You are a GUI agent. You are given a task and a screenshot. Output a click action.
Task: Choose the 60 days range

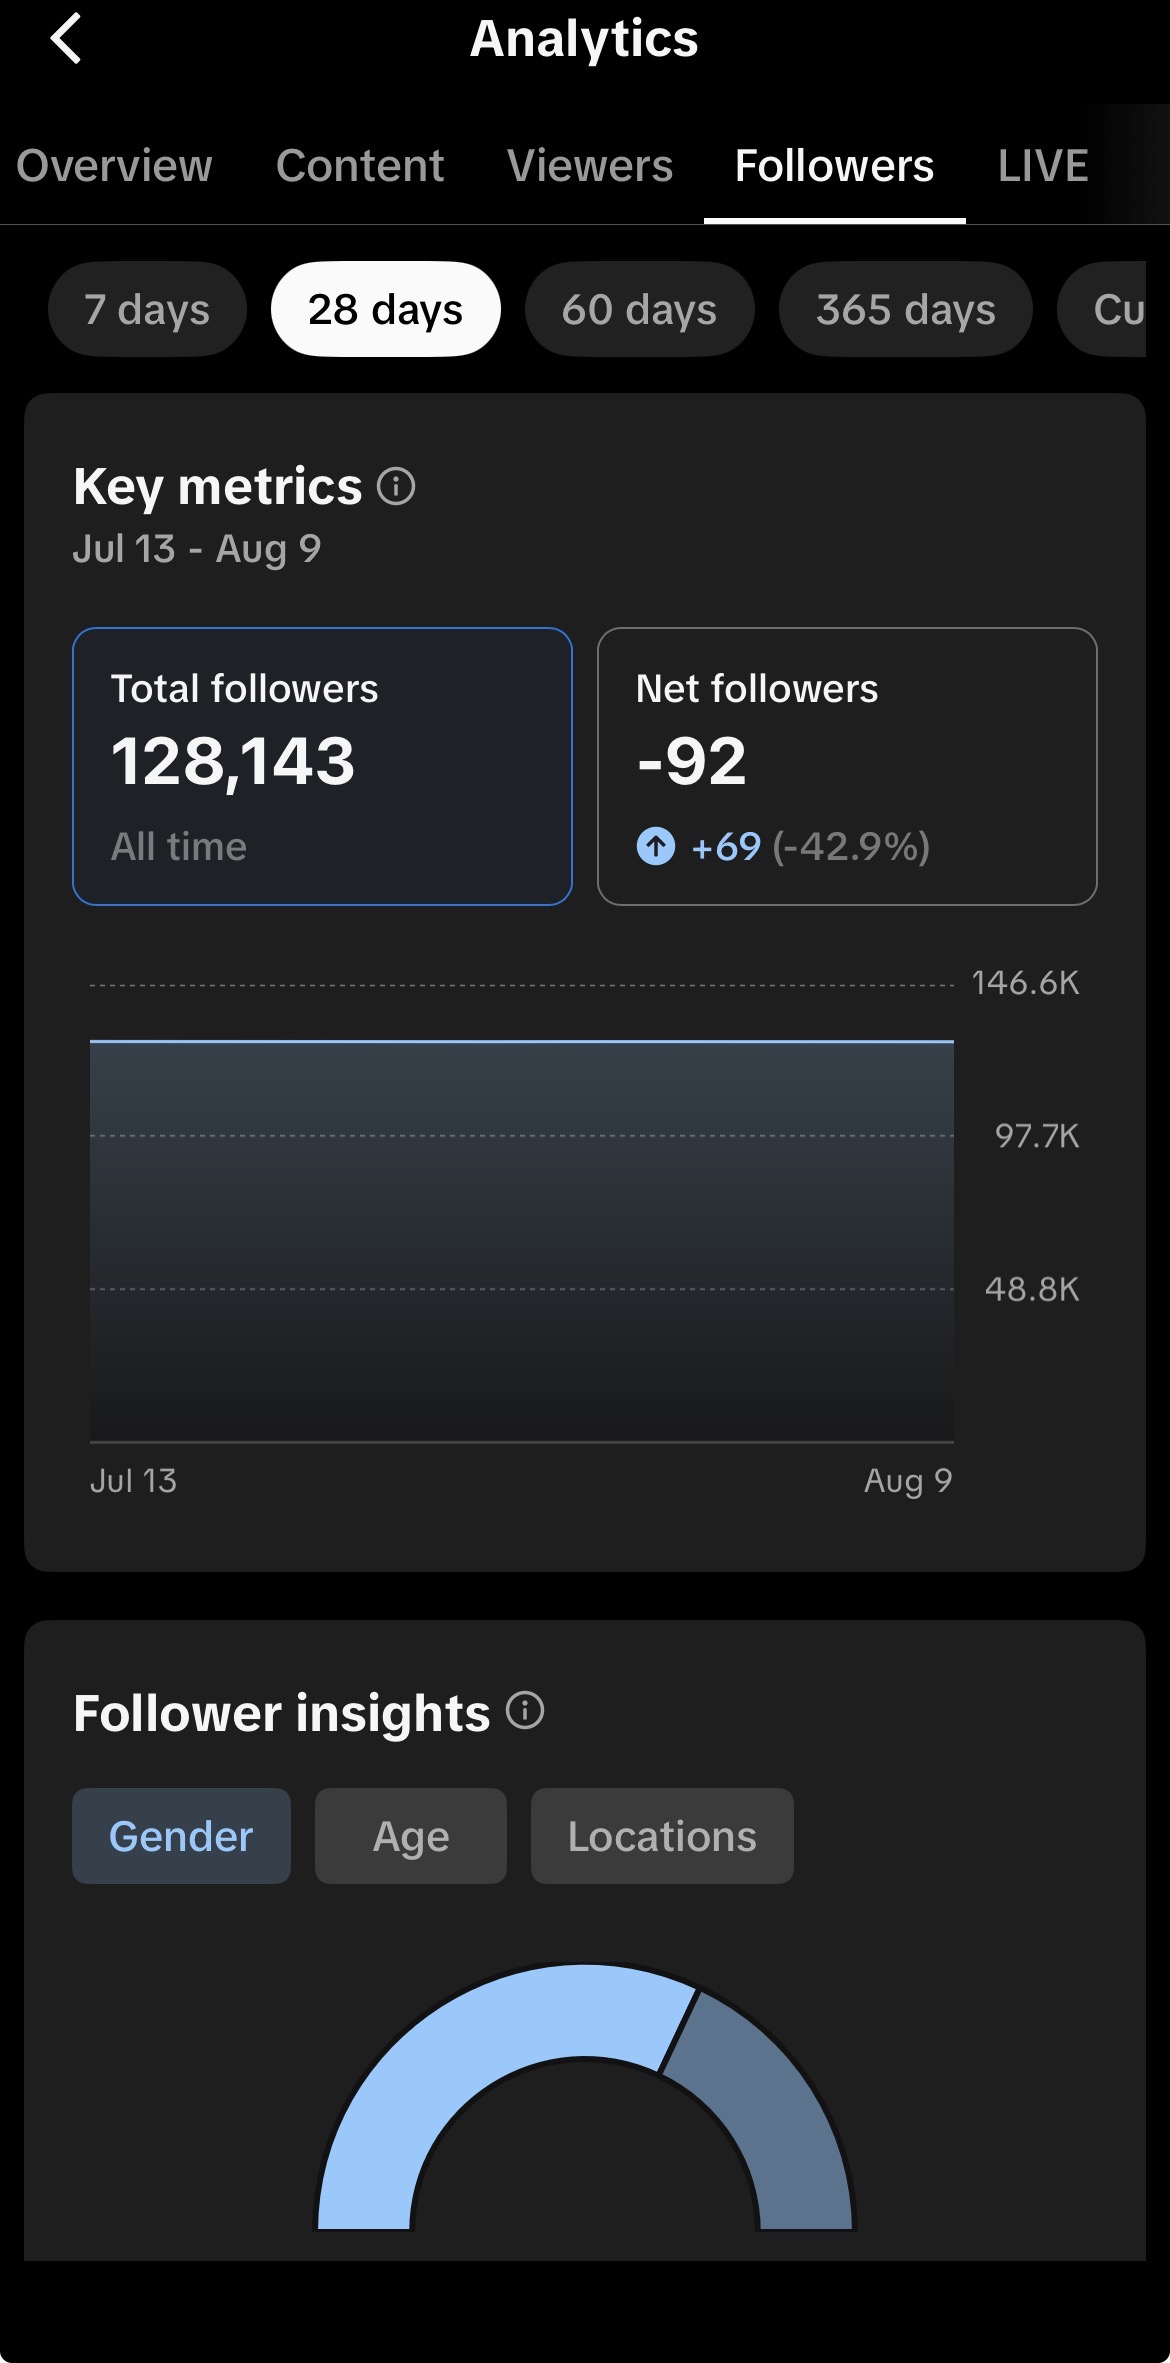(x=640, y=309)
